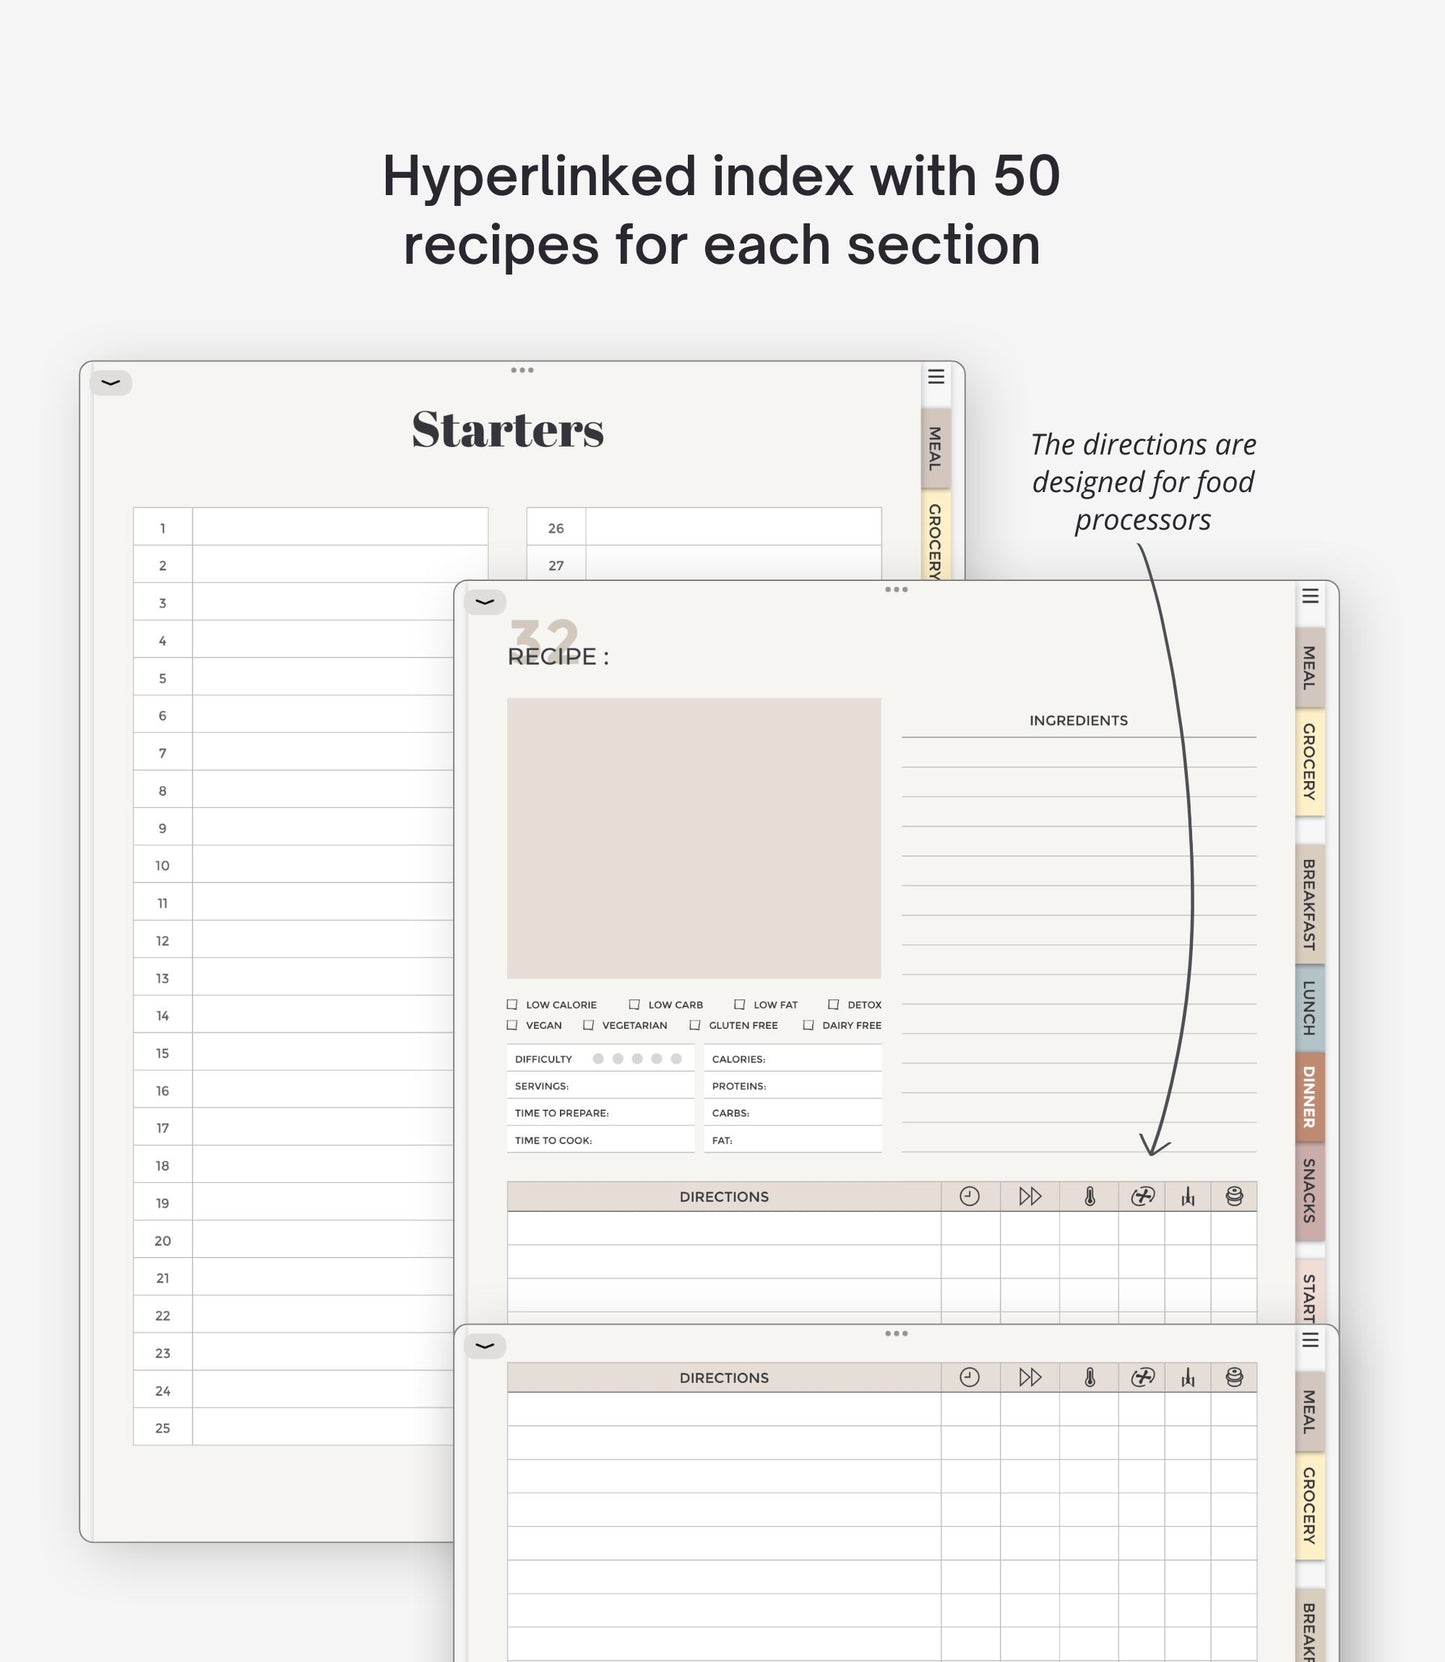Open hamburger menu on bottom Directions page
This screenshot has width=1445, height=1662.
1310,1340
